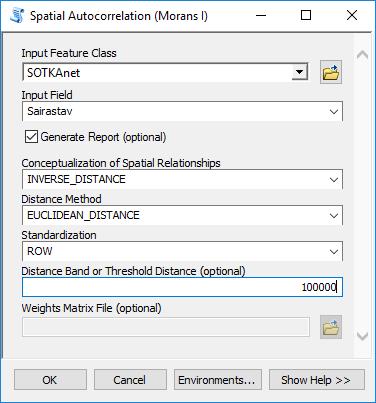Viewport: 376px width, 403px height.
Task: Open the Environments settings button
Action: click(218, 380)
